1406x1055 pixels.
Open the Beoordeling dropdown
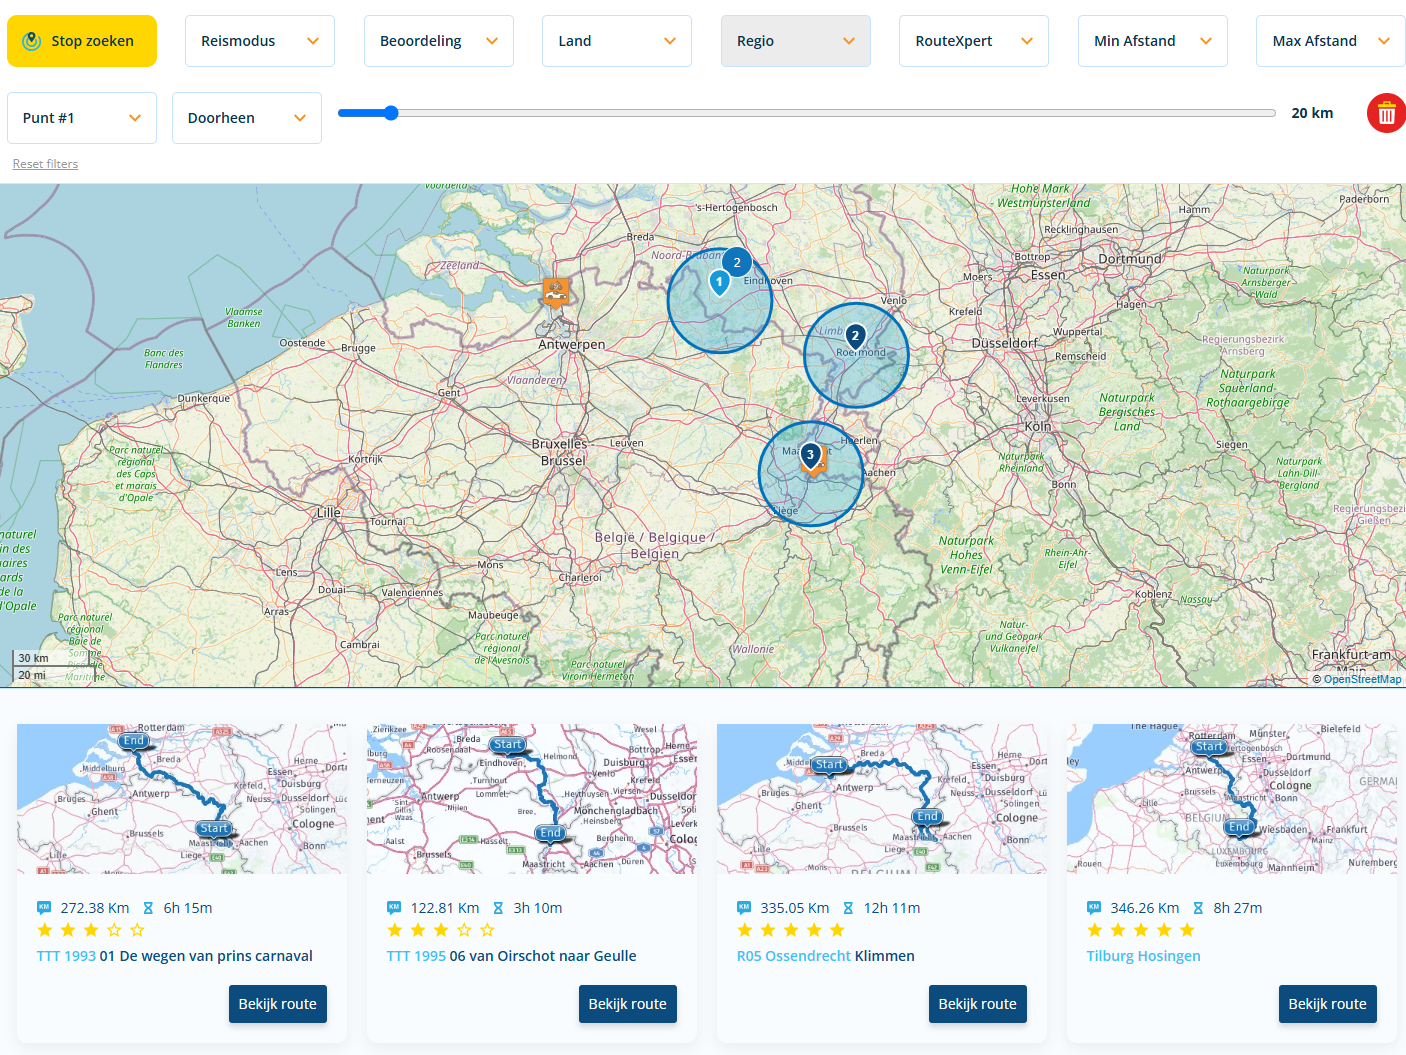[439, 41]
